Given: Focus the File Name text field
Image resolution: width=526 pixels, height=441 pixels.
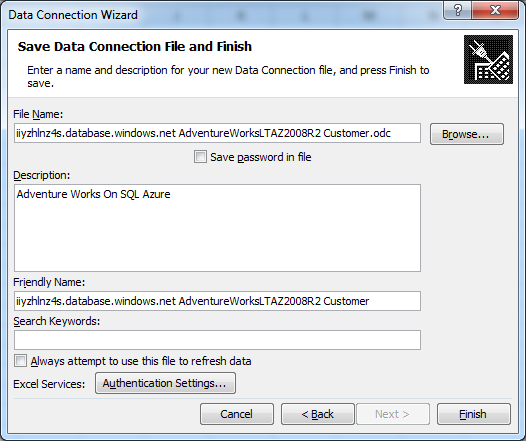Looking at the screenshot, I should (217, 133).
